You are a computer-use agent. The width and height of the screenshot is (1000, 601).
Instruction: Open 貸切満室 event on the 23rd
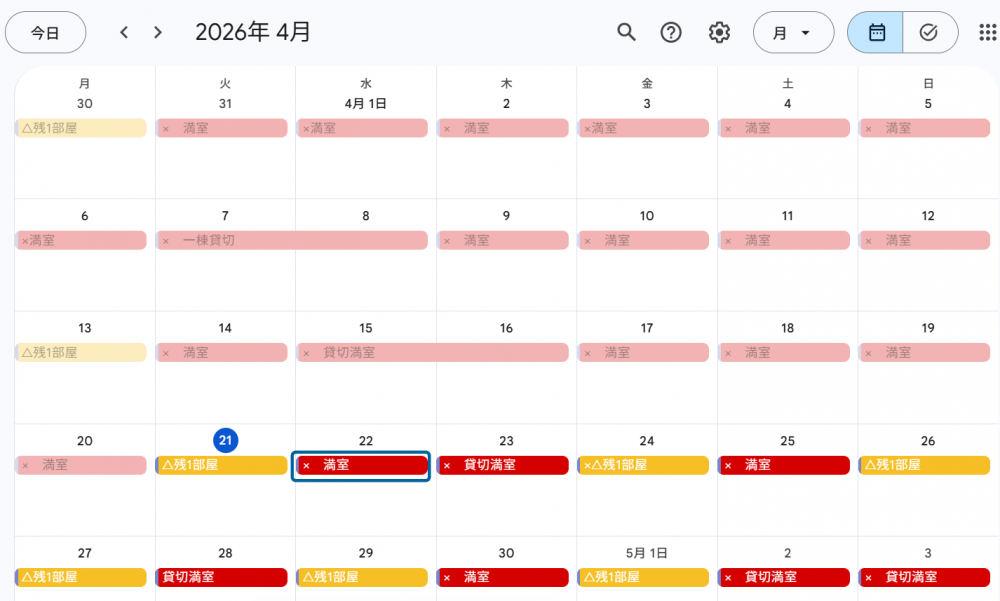(x=503, y=465)
